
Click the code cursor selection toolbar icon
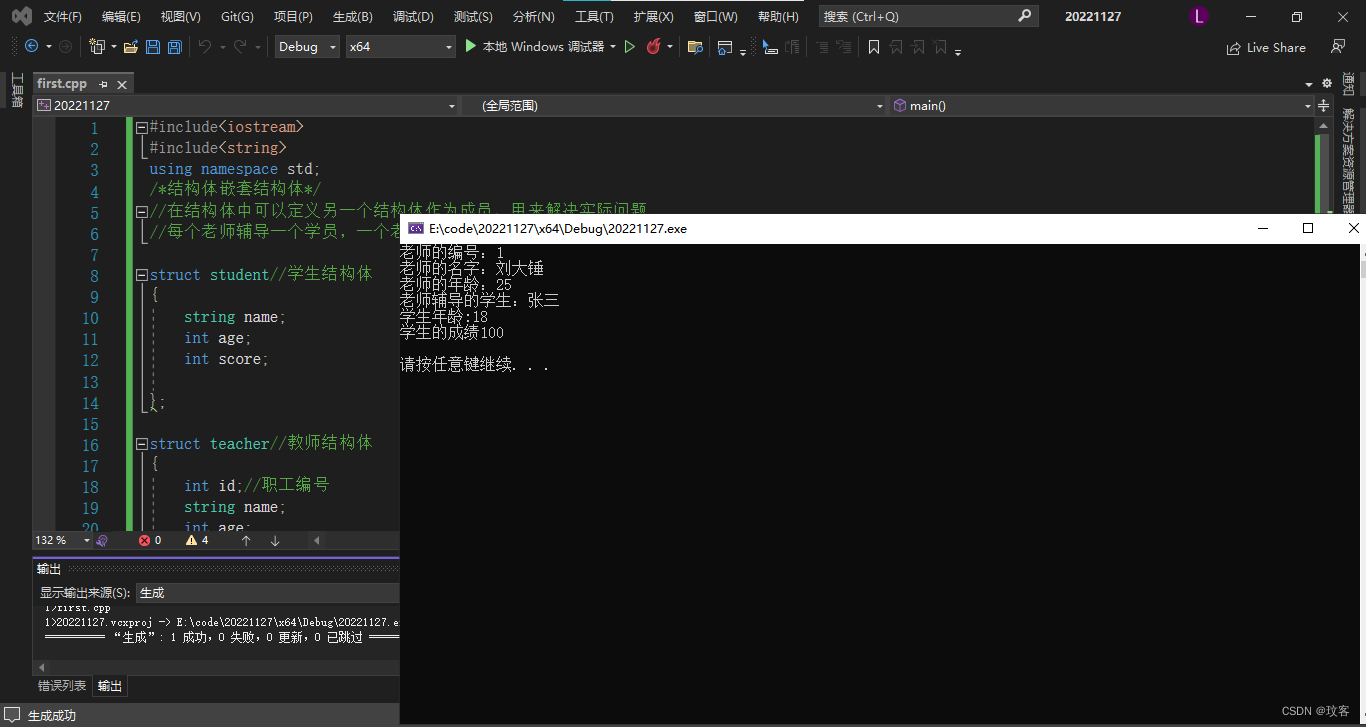point(769,46)
